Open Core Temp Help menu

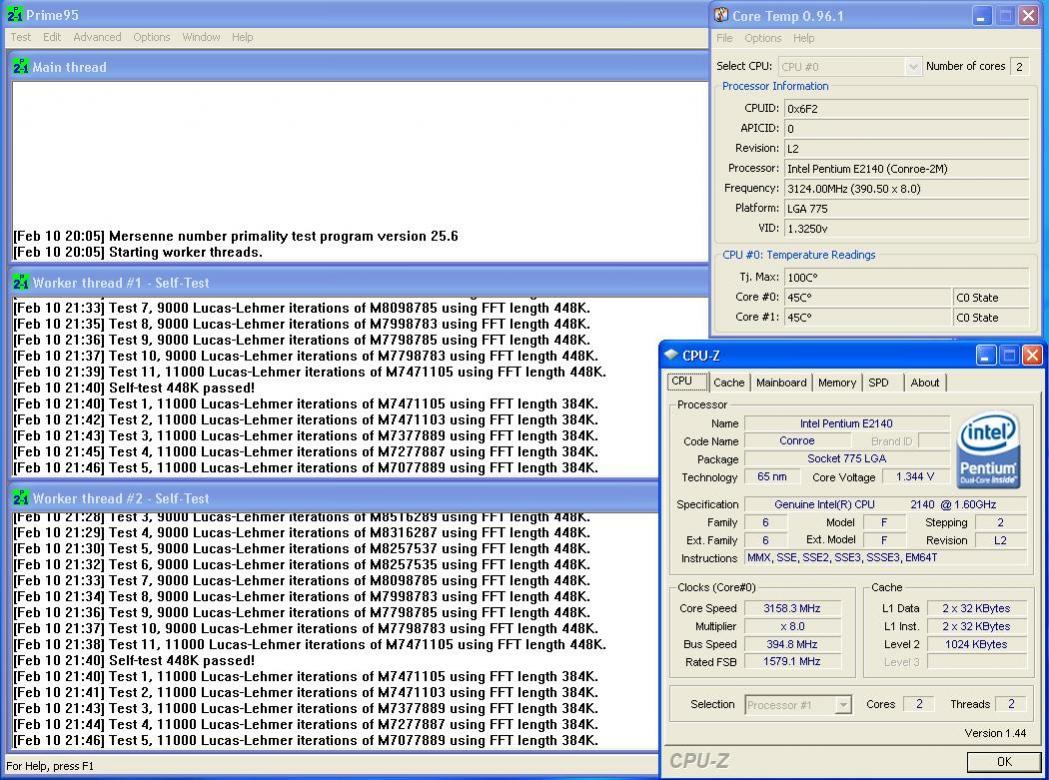(x=804, y=38)
